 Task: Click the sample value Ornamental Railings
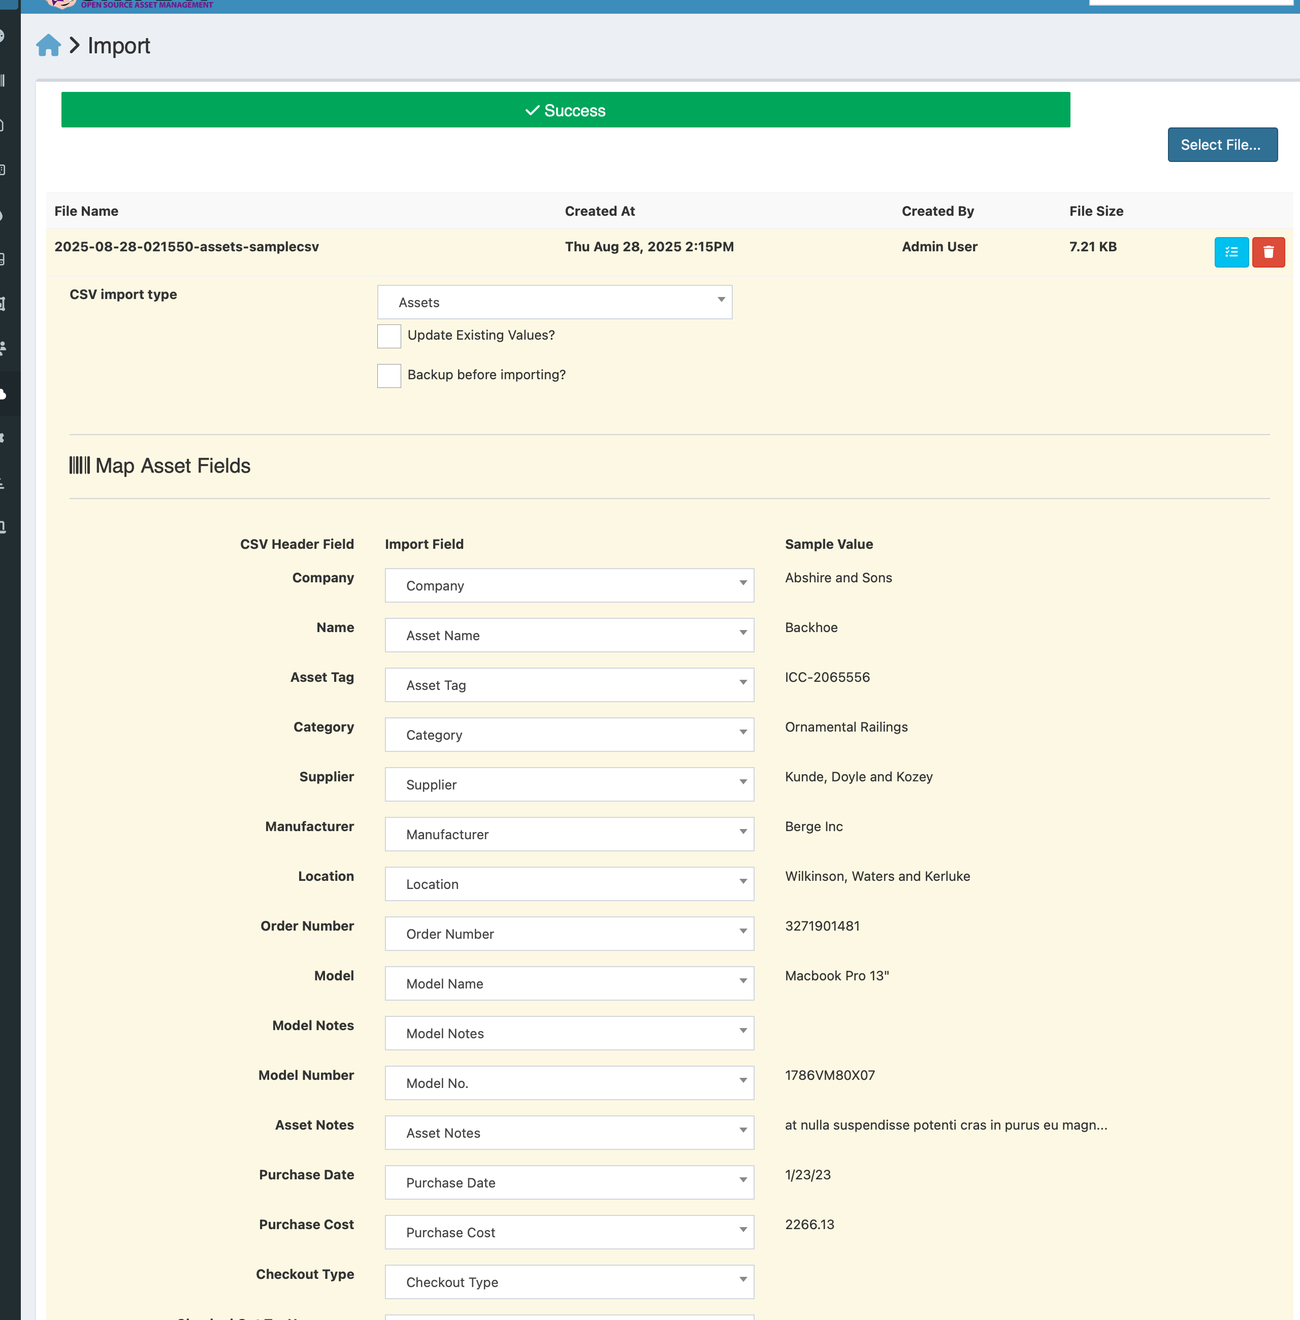coord(846,727)
